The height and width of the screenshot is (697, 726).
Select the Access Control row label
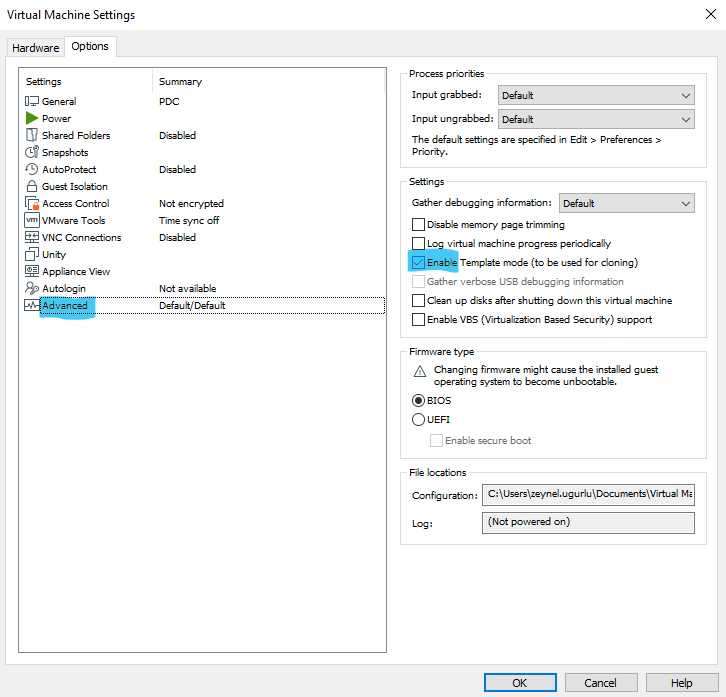pyautogui.click(x=75, y=203)
